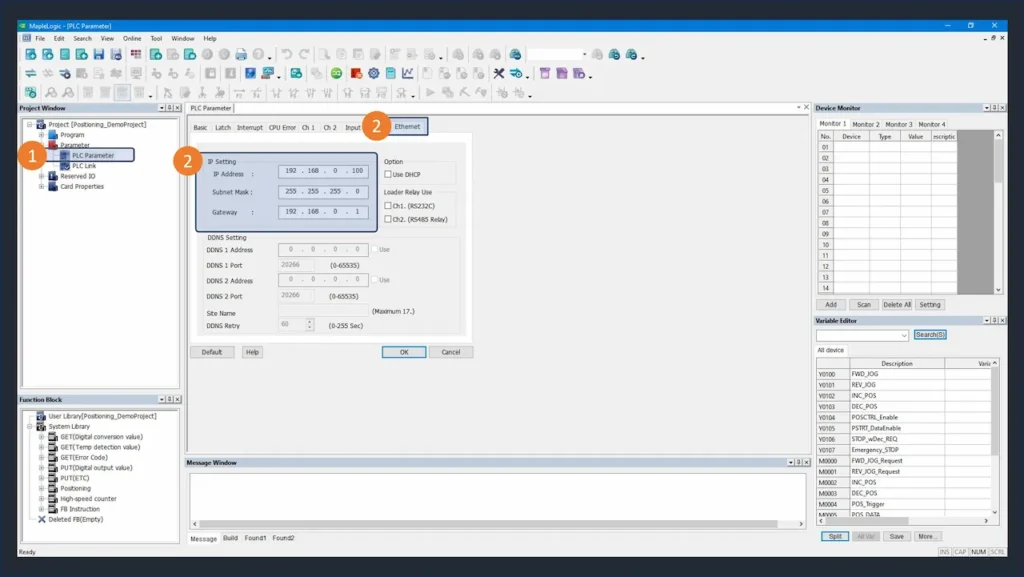Open the Online menu
The width and height of the screenshot is (1024, 577).
(x=132, y=38)
